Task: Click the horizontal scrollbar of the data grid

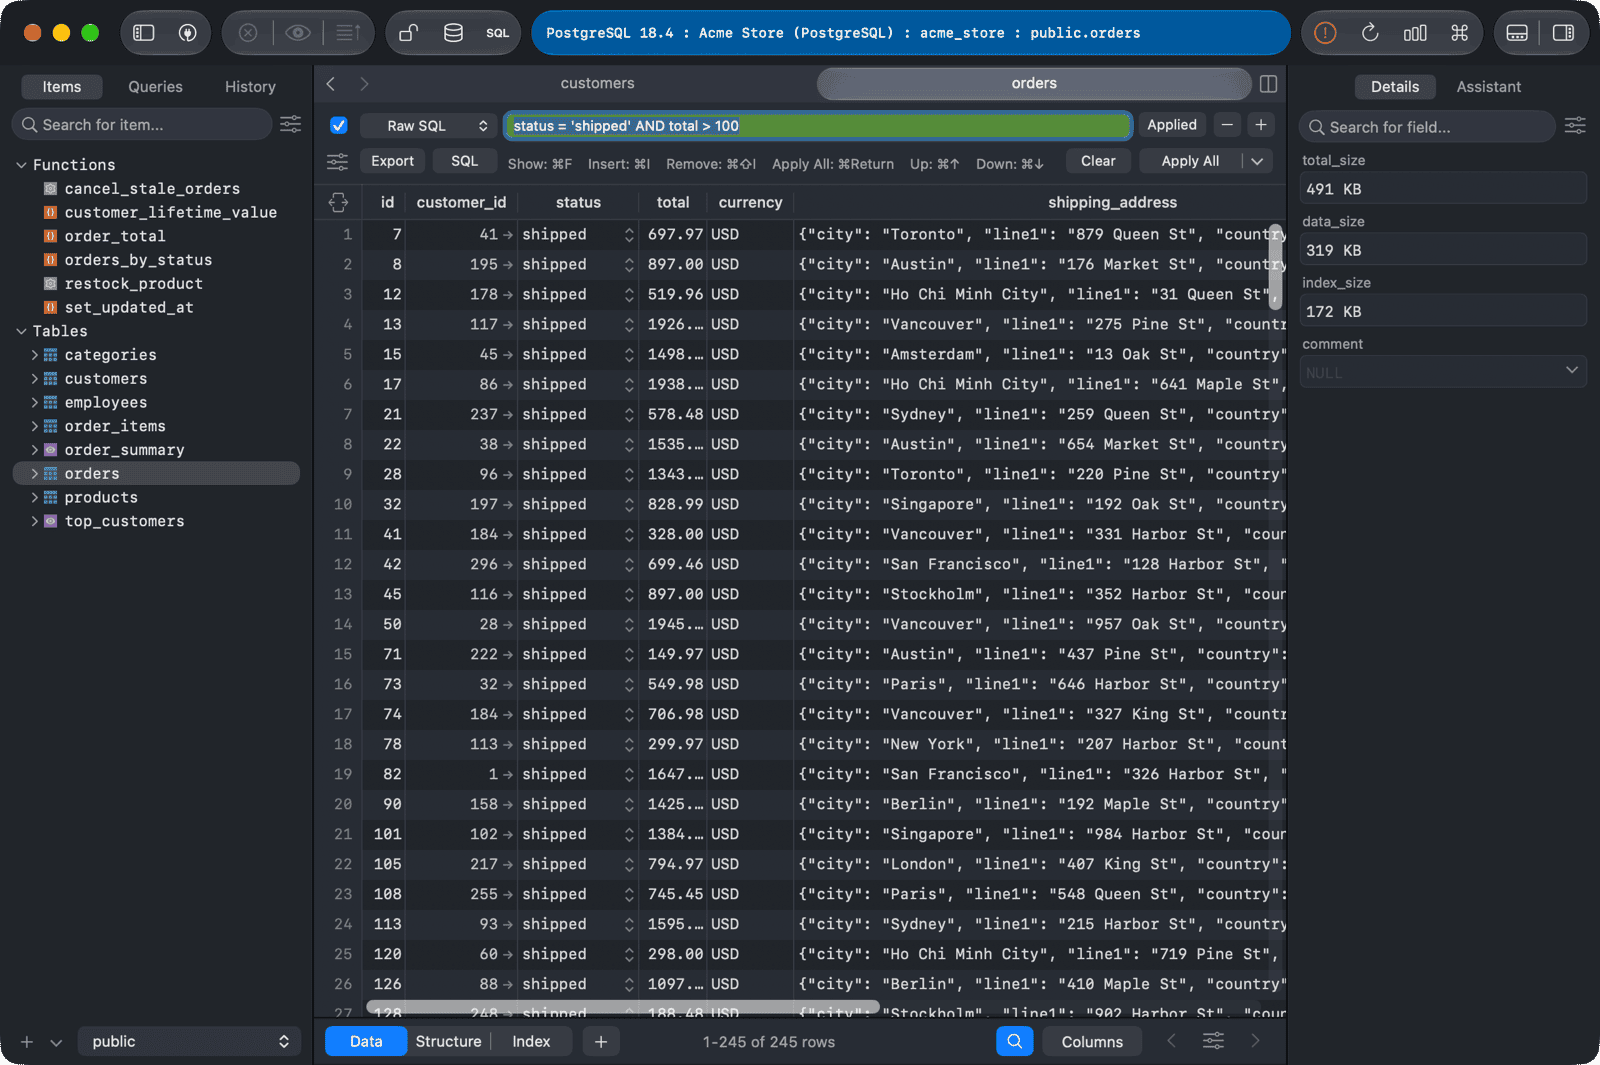Action: click(623, 1007)
